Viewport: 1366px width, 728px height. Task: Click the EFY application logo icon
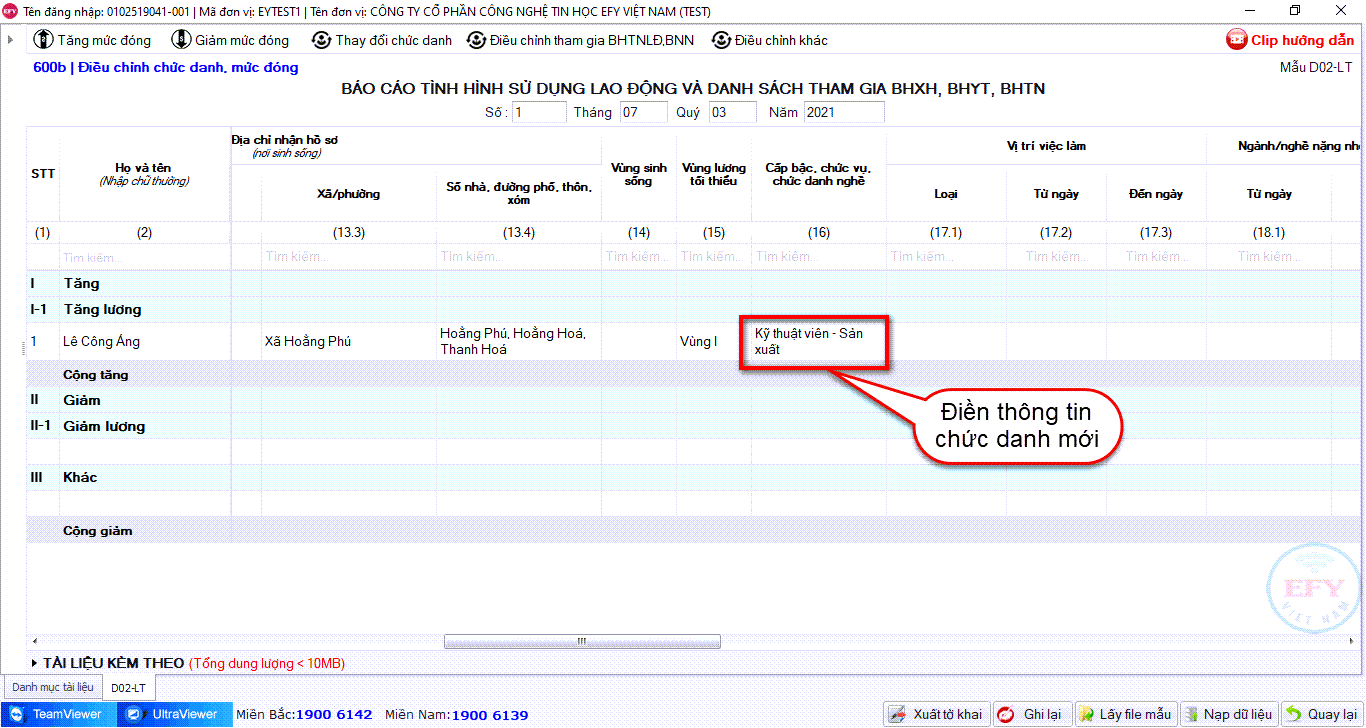coord(12,11)
